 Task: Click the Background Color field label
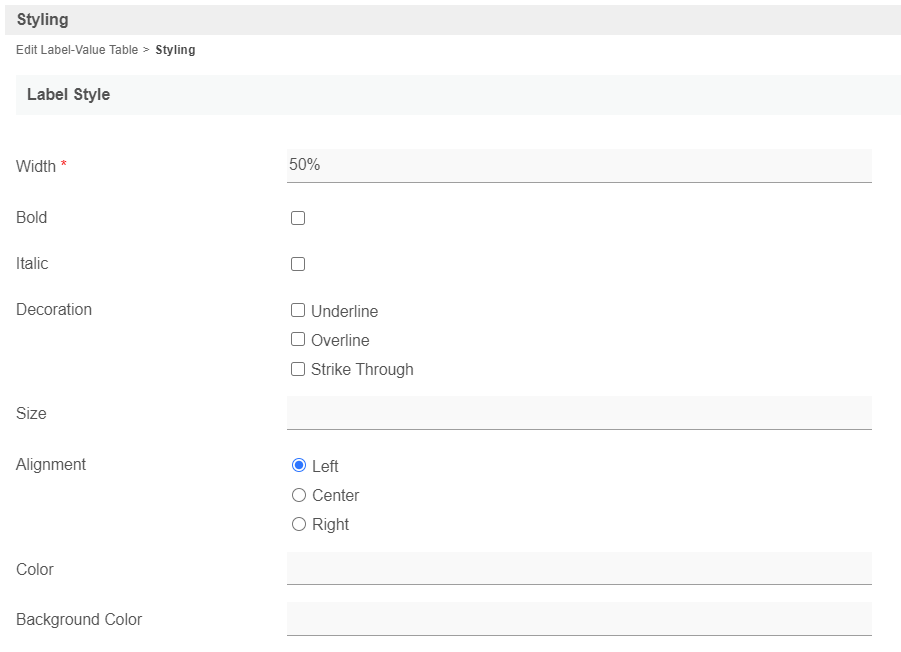point(79,620)
